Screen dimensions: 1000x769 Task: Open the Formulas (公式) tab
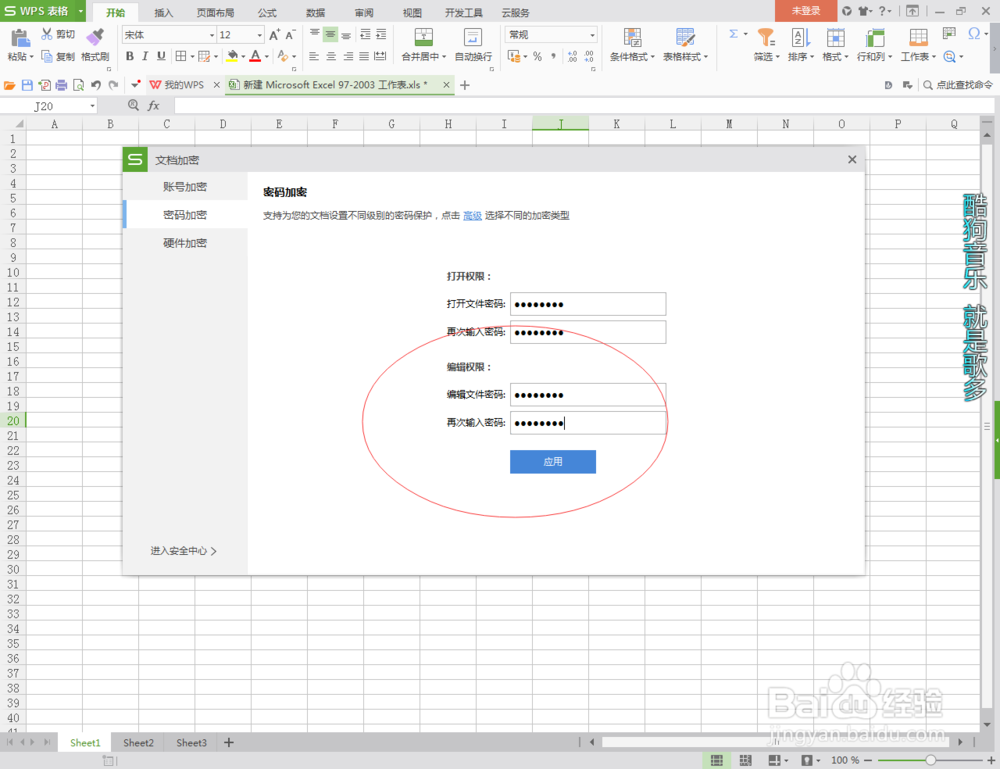coord(267,13)
